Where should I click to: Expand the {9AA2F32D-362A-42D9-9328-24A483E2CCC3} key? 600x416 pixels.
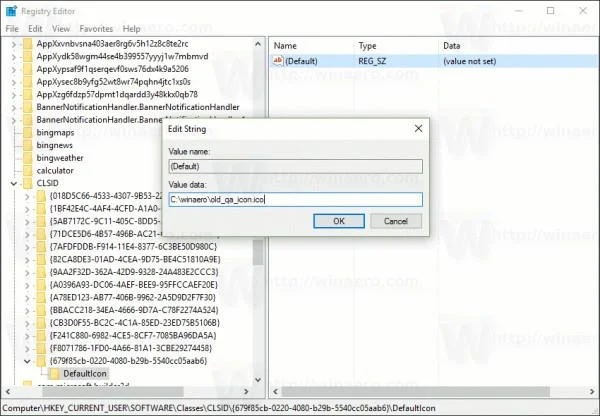pos(27,272)
